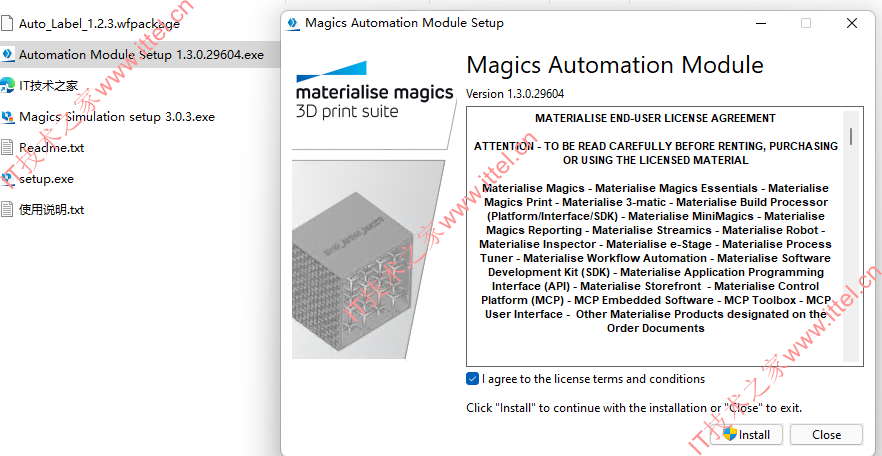Select the setup.exe file name

pyautogui.click(x=47, y=179)
